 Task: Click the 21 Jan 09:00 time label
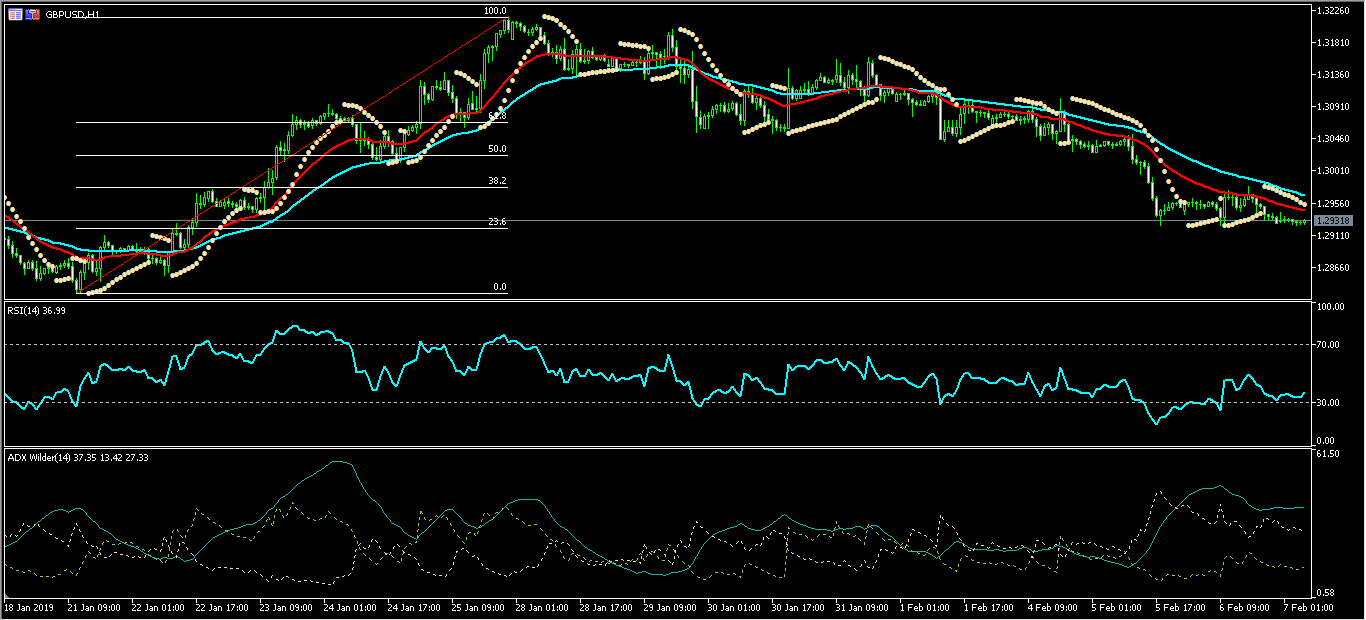92,607
